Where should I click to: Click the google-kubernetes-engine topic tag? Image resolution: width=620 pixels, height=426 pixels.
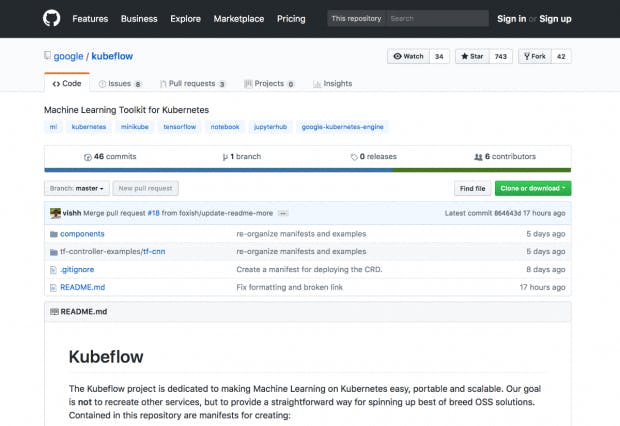click(343, 127)
